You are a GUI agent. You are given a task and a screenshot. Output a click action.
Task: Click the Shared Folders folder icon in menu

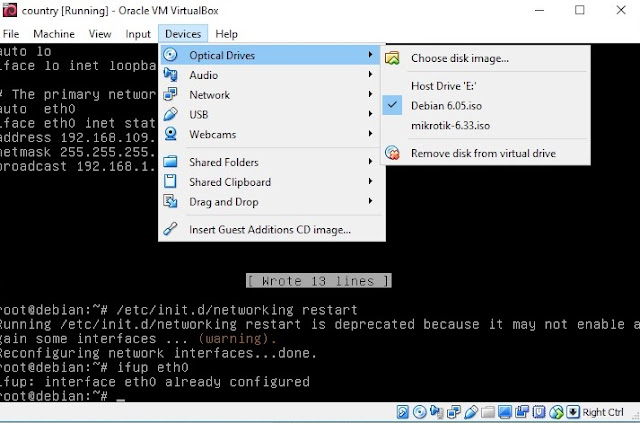coord(170,162)
